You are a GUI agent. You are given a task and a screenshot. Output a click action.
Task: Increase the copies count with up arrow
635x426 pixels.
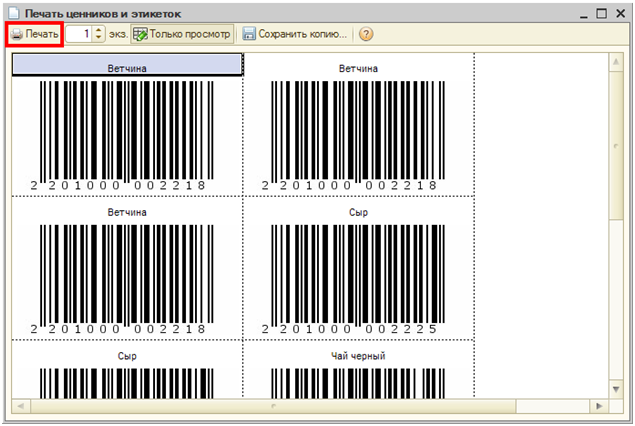[x=98, y=30]
